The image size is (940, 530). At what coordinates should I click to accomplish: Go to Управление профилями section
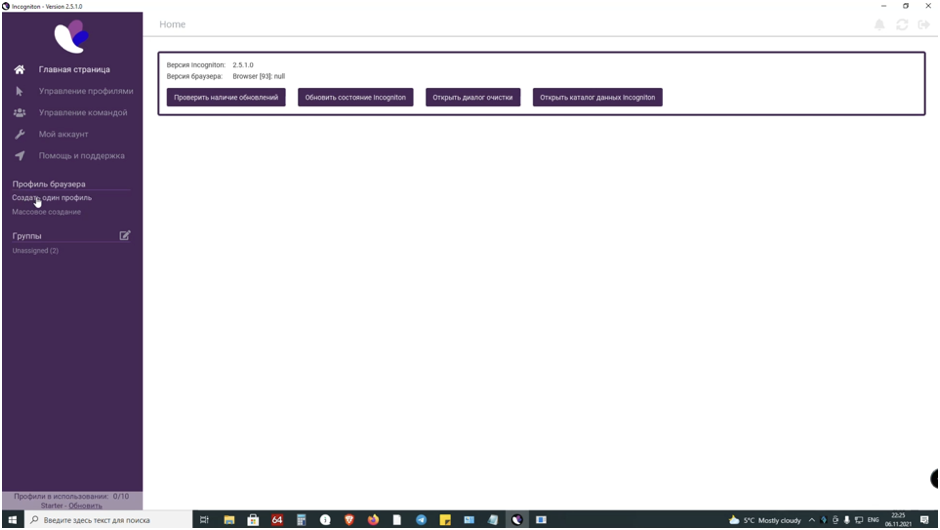tap(85, 91)
